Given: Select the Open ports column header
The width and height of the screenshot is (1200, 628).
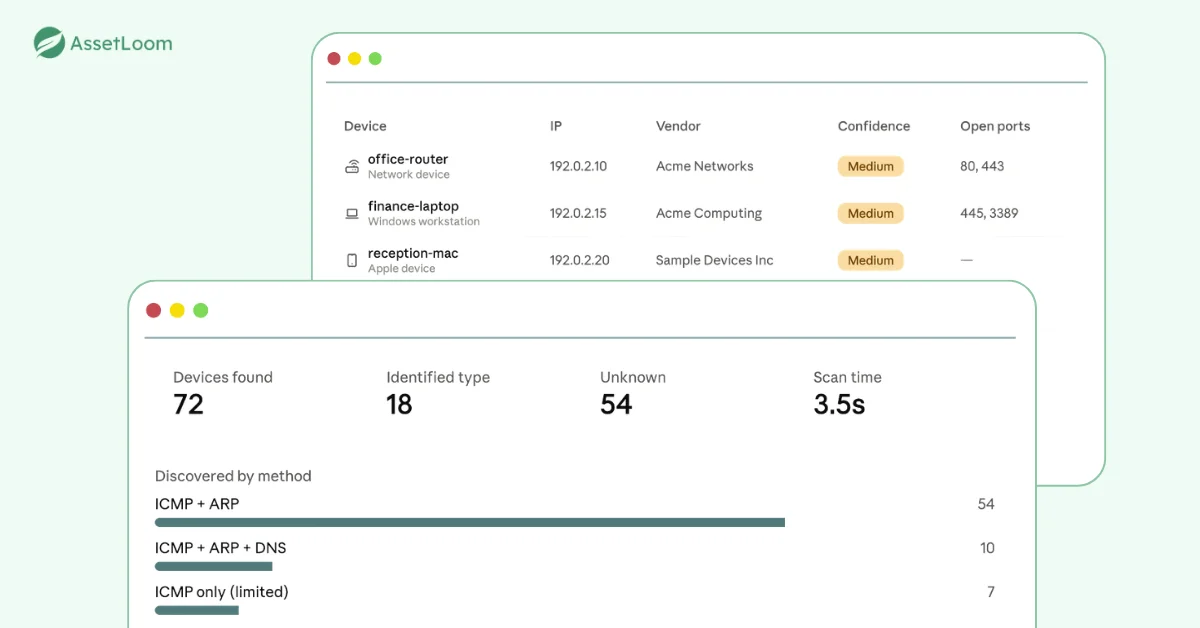Looking at the screenshot, I should (995, 126).
